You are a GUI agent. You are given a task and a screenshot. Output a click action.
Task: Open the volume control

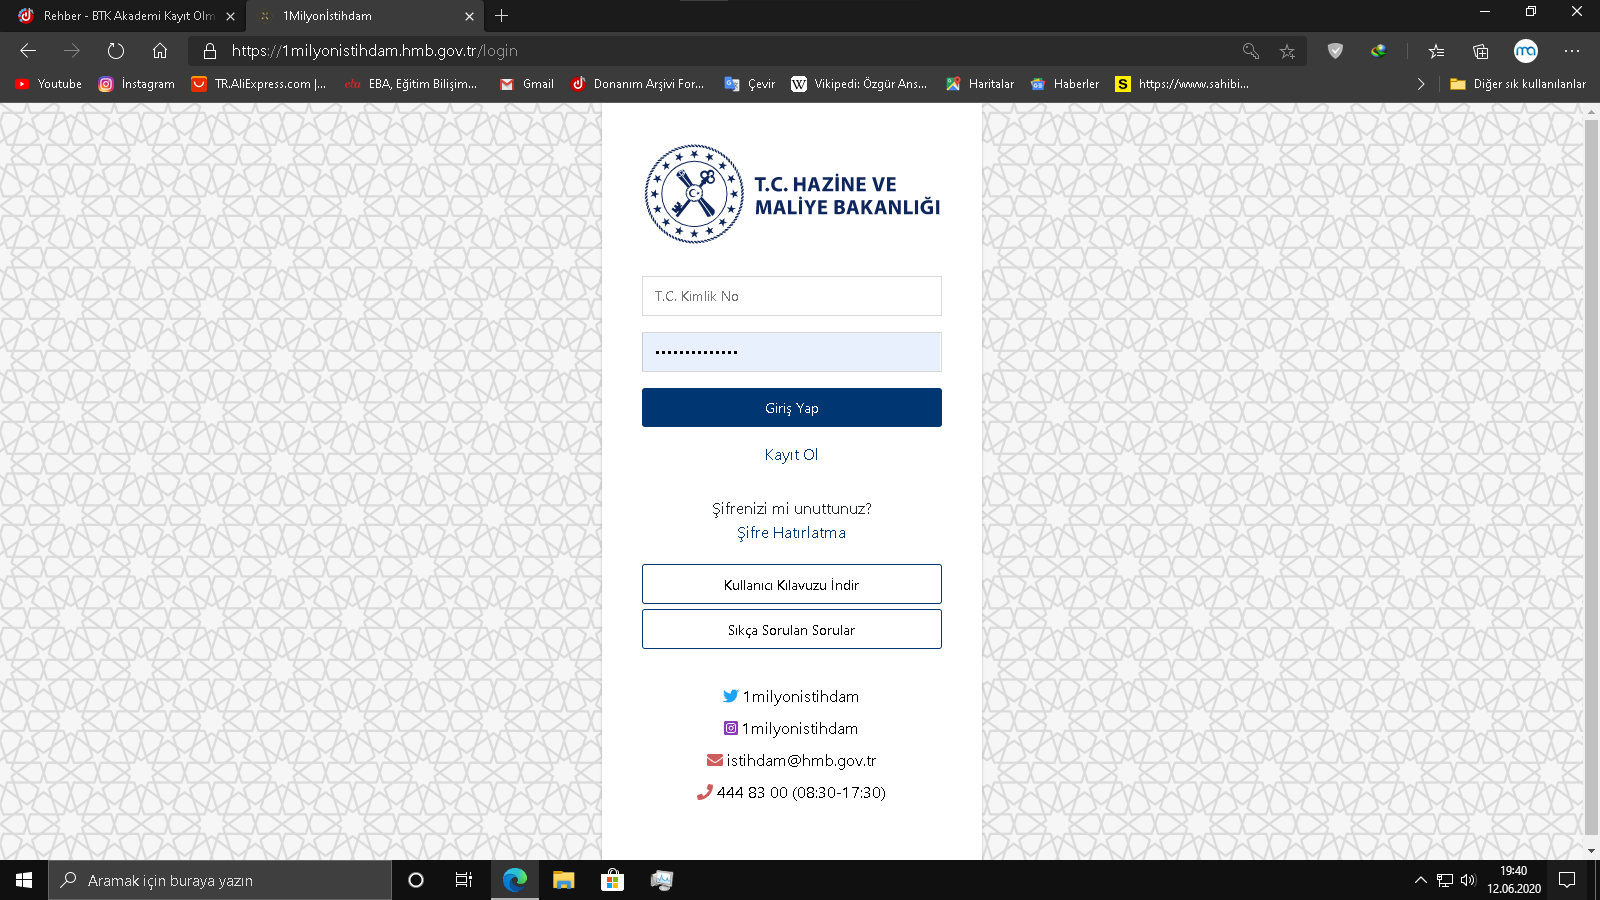(1468, 880)
